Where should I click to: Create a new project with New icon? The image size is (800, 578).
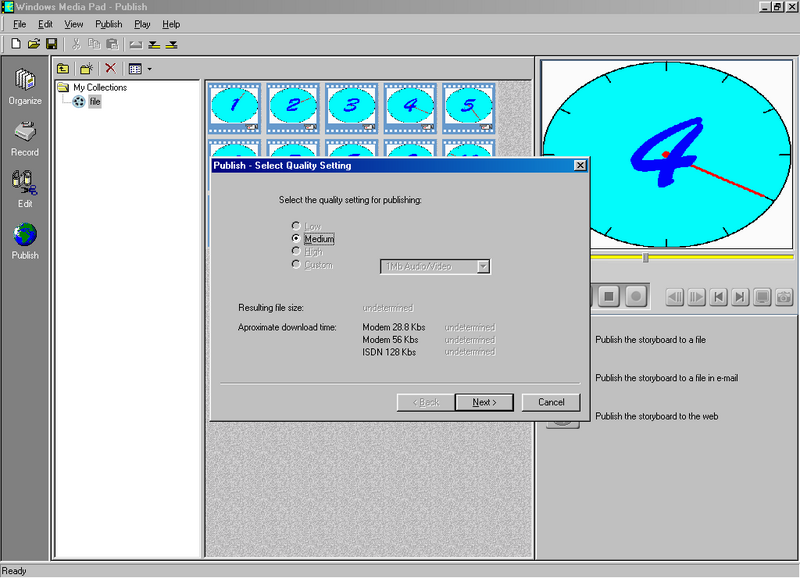(x=15, y=44)
